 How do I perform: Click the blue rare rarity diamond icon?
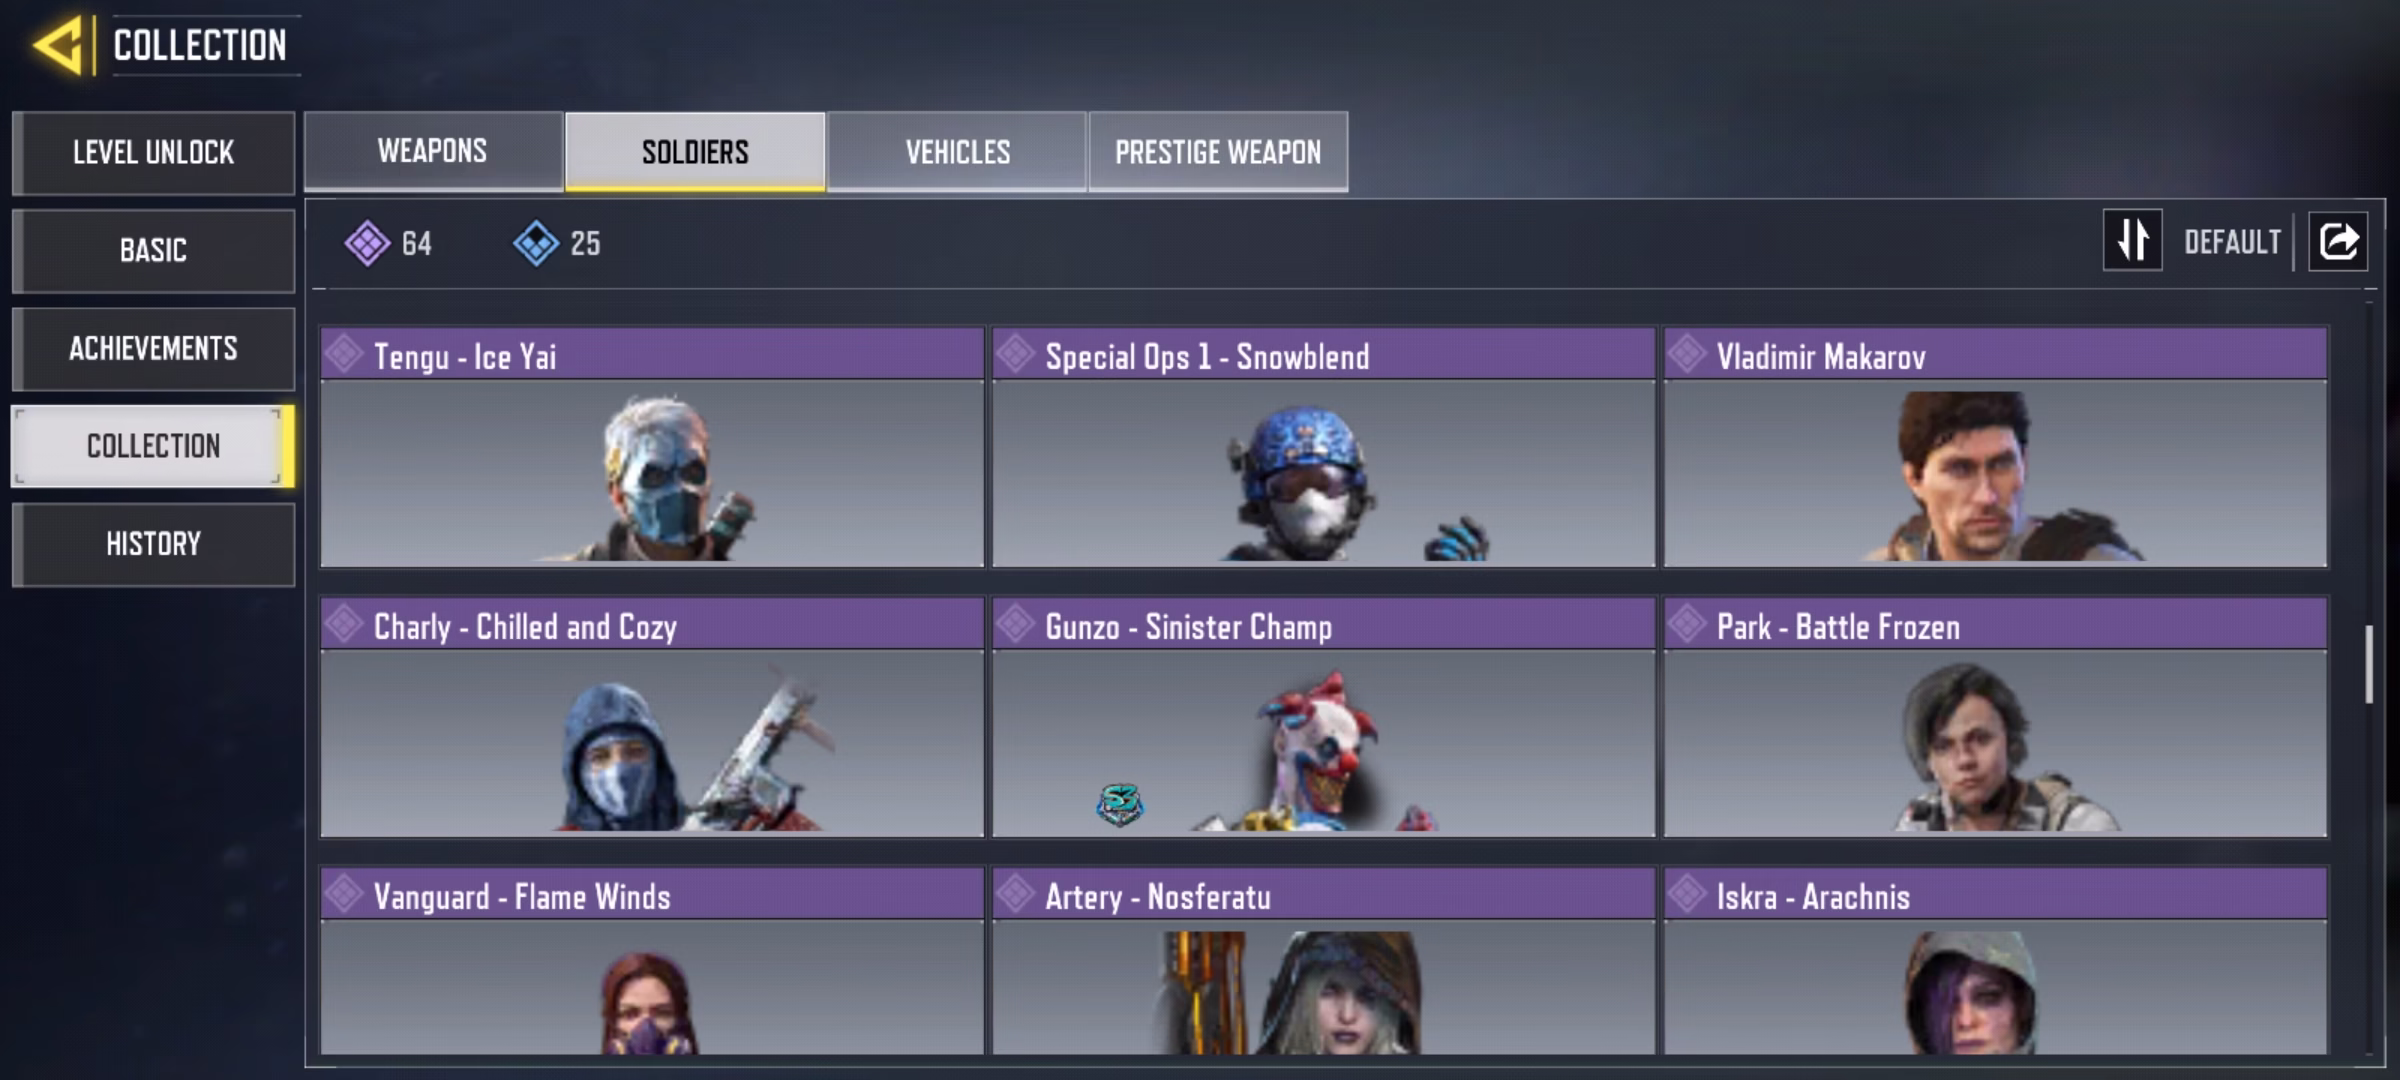536,243
